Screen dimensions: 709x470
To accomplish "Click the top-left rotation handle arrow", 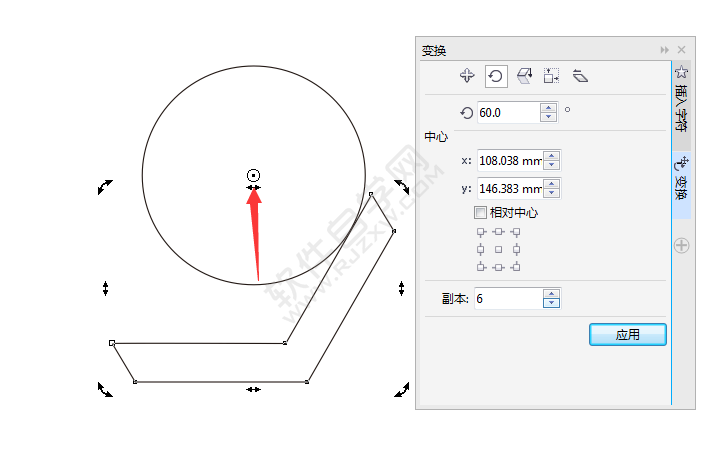I will [105, 186].
